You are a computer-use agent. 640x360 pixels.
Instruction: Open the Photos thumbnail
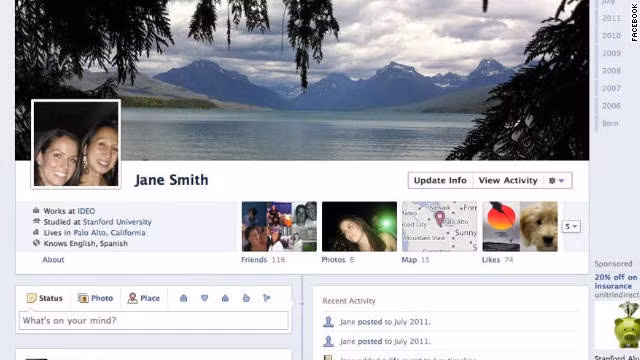(359, 227)
